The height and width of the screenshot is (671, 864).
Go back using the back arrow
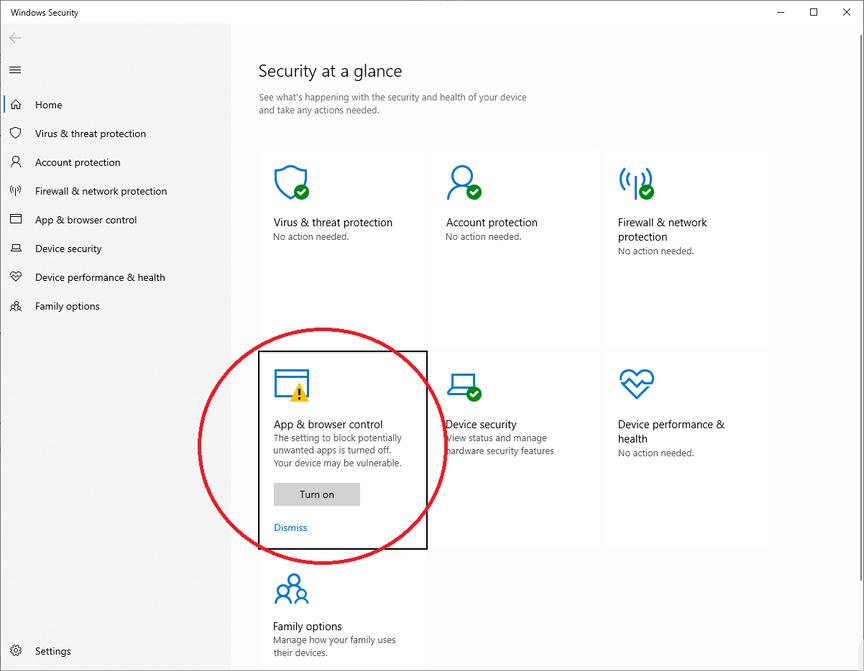15,37
